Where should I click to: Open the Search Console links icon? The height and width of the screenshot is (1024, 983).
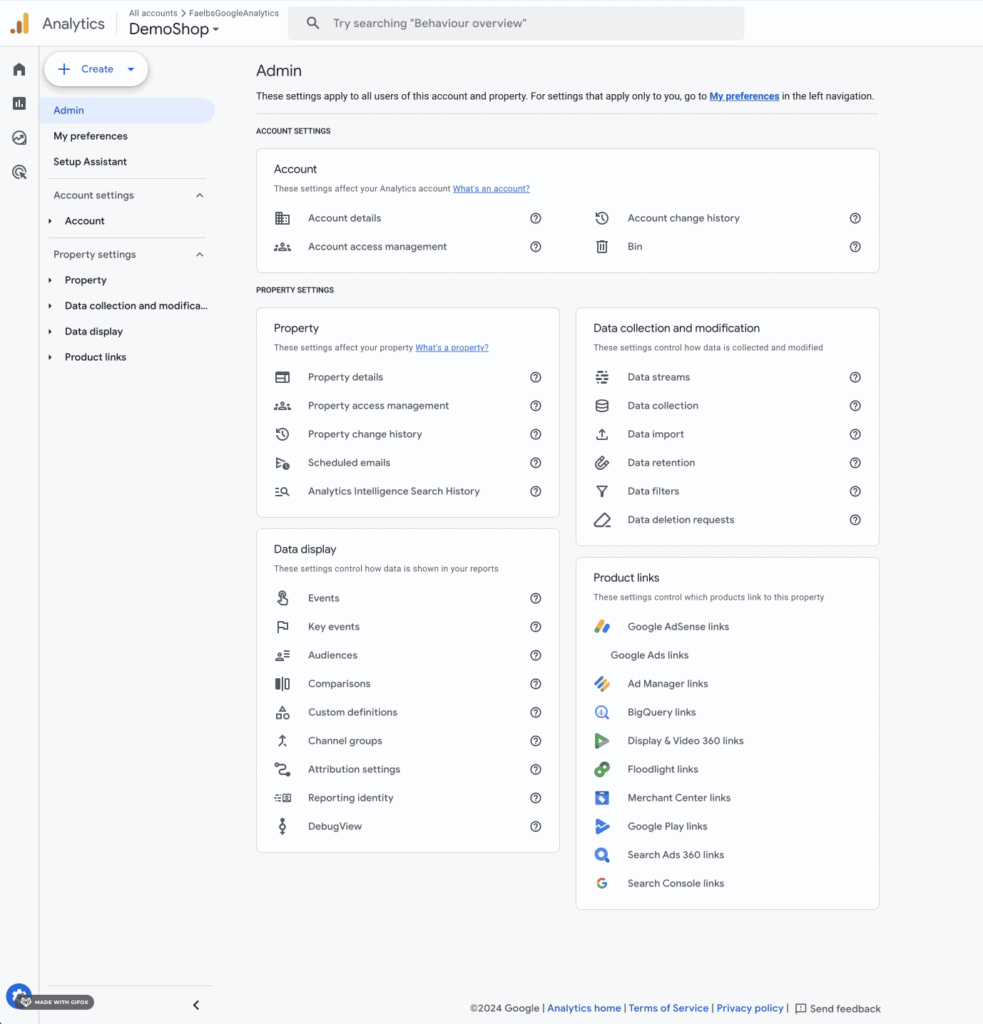click(x=601, y=883)
